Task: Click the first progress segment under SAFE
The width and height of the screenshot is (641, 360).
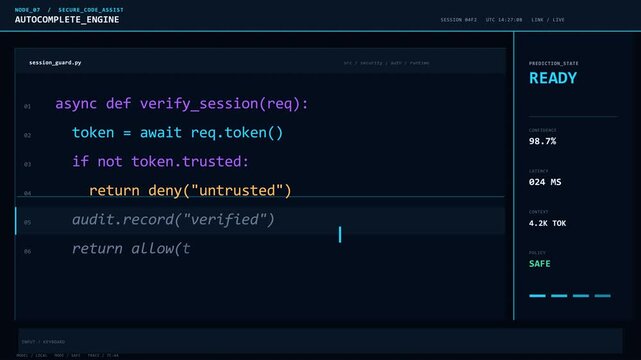Action: 537,295
